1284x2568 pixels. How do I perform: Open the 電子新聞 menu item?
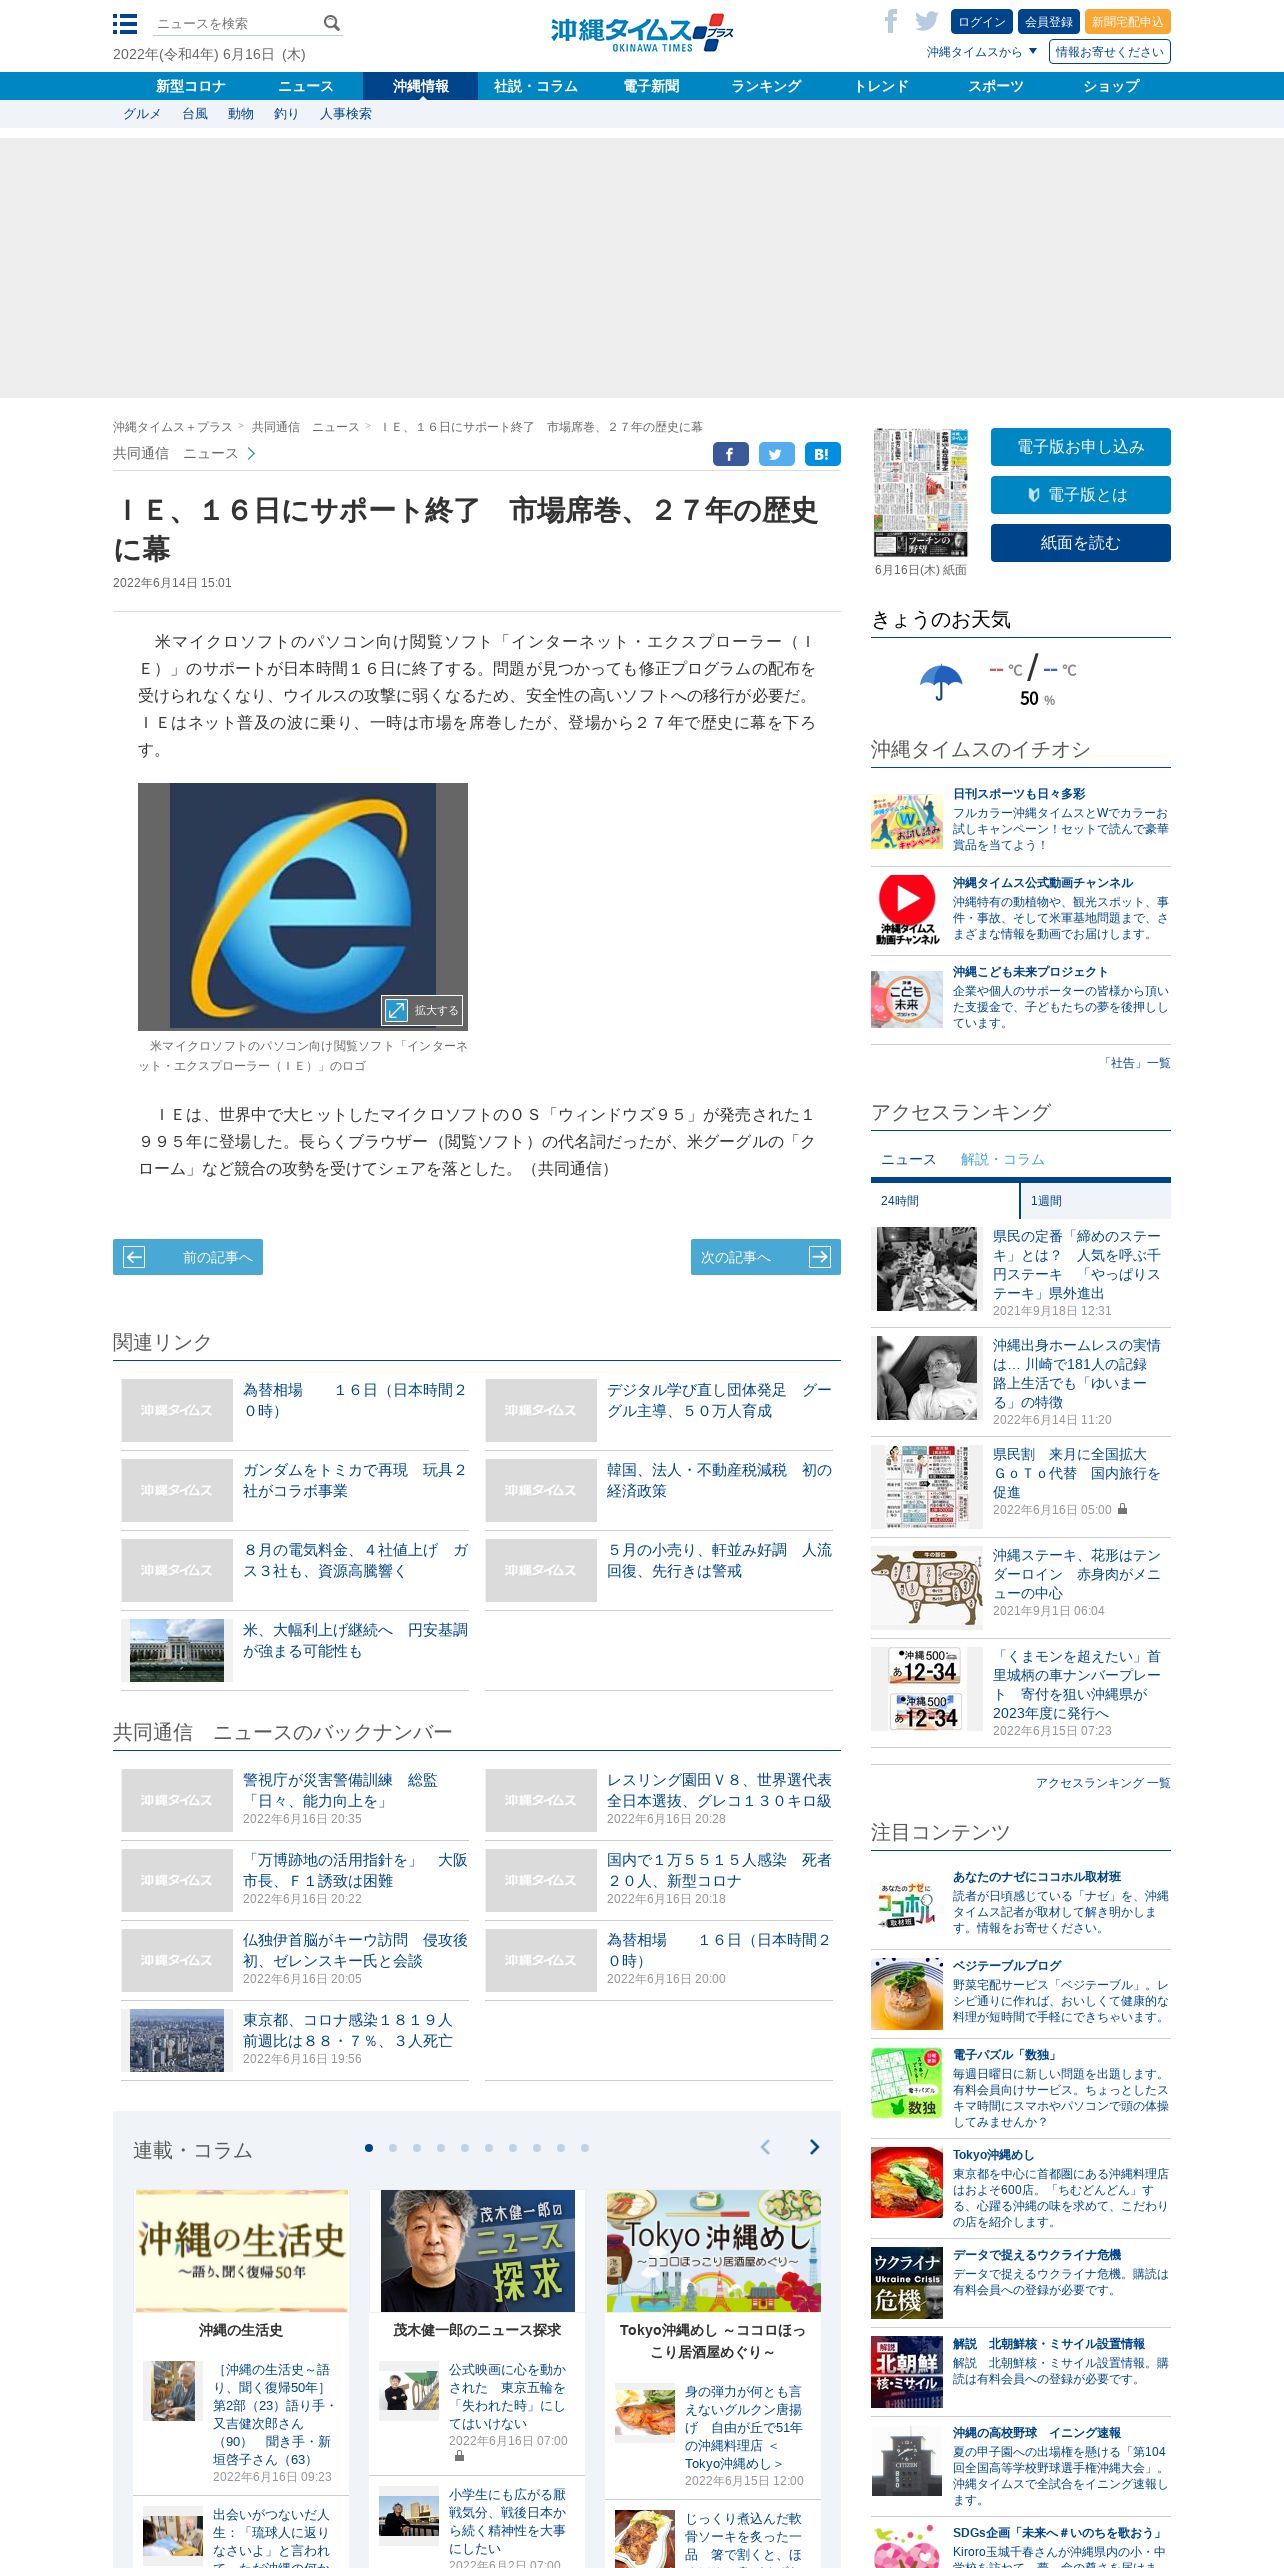[651, 86]
